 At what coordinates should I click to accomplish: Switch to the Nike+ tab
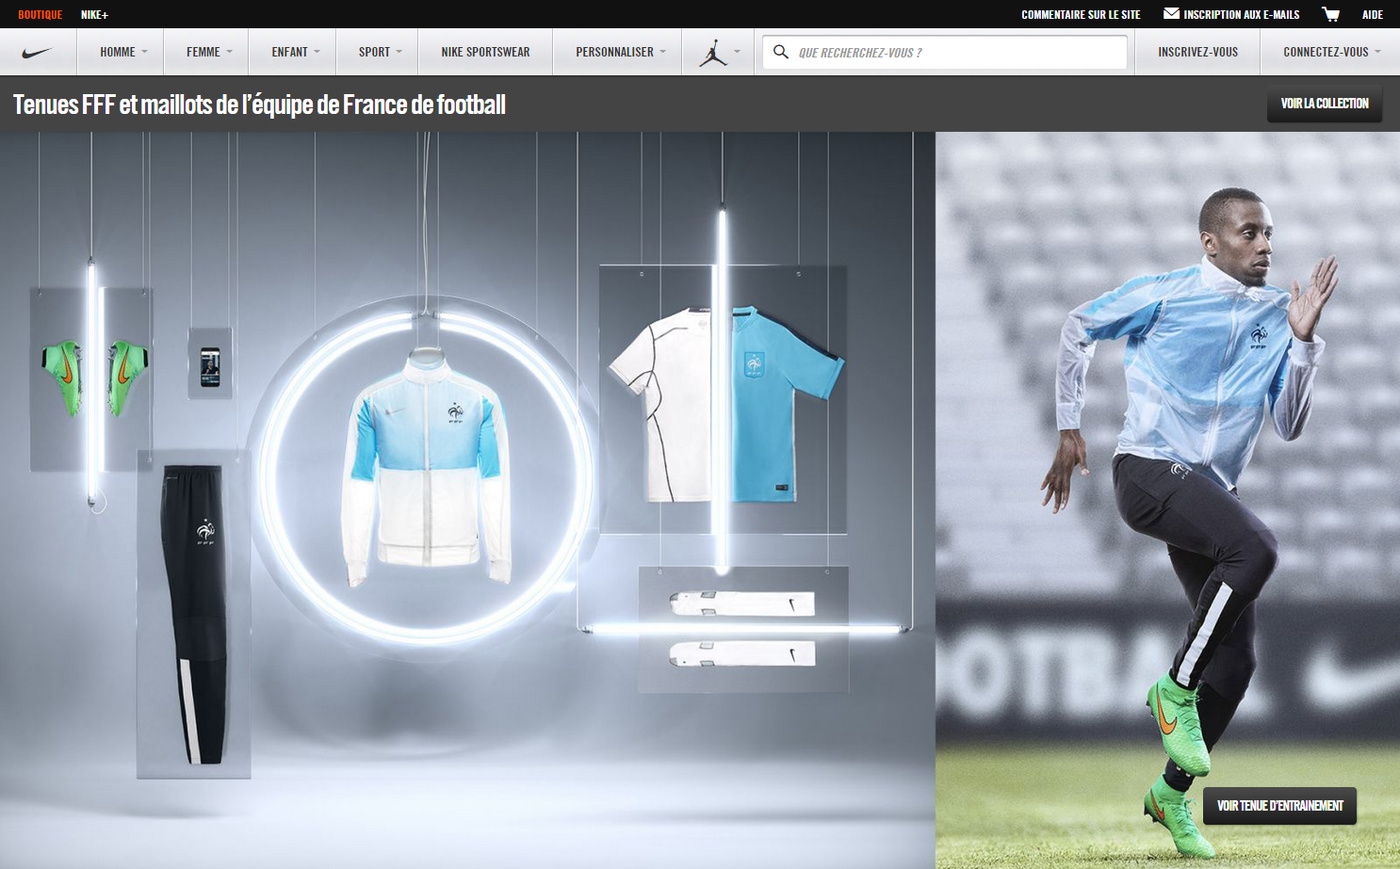point(94,15)
